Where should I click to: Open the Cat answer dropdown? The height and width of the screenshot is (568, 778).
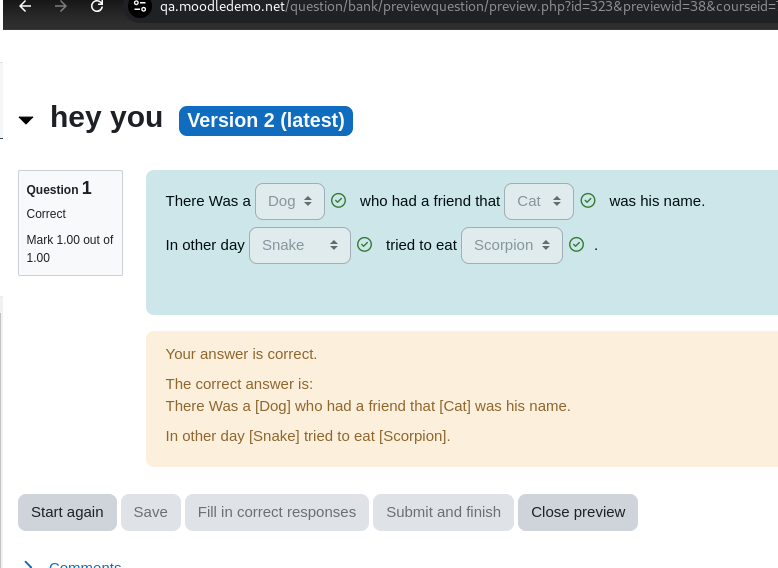pyautogui.click(x=539, y=201)
